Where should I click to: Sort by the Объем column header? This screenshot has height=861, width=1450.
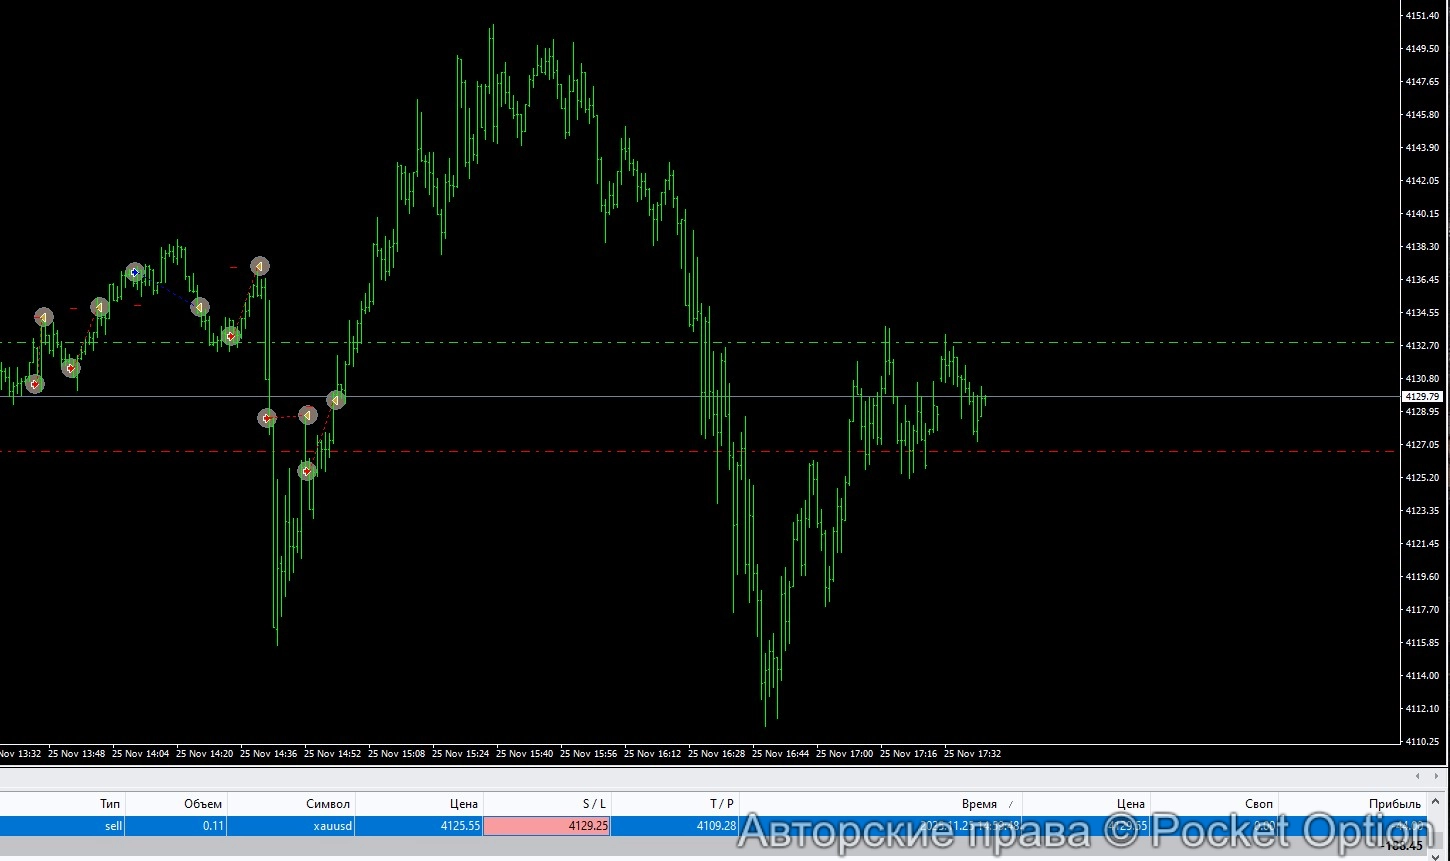pos(203,804)
